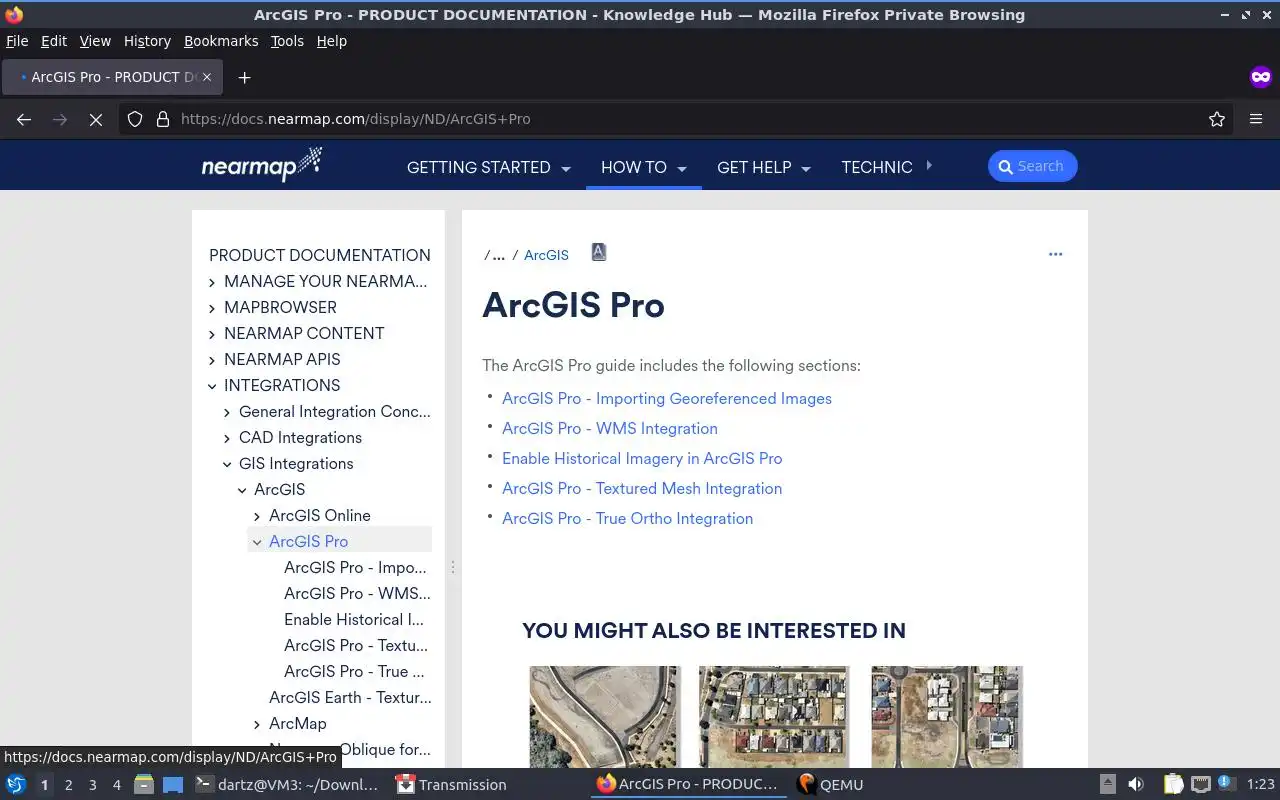Click the nearmap logo in the header
Image resolution: width=1280 pixels, height=800 pixels.
(261, 164)
